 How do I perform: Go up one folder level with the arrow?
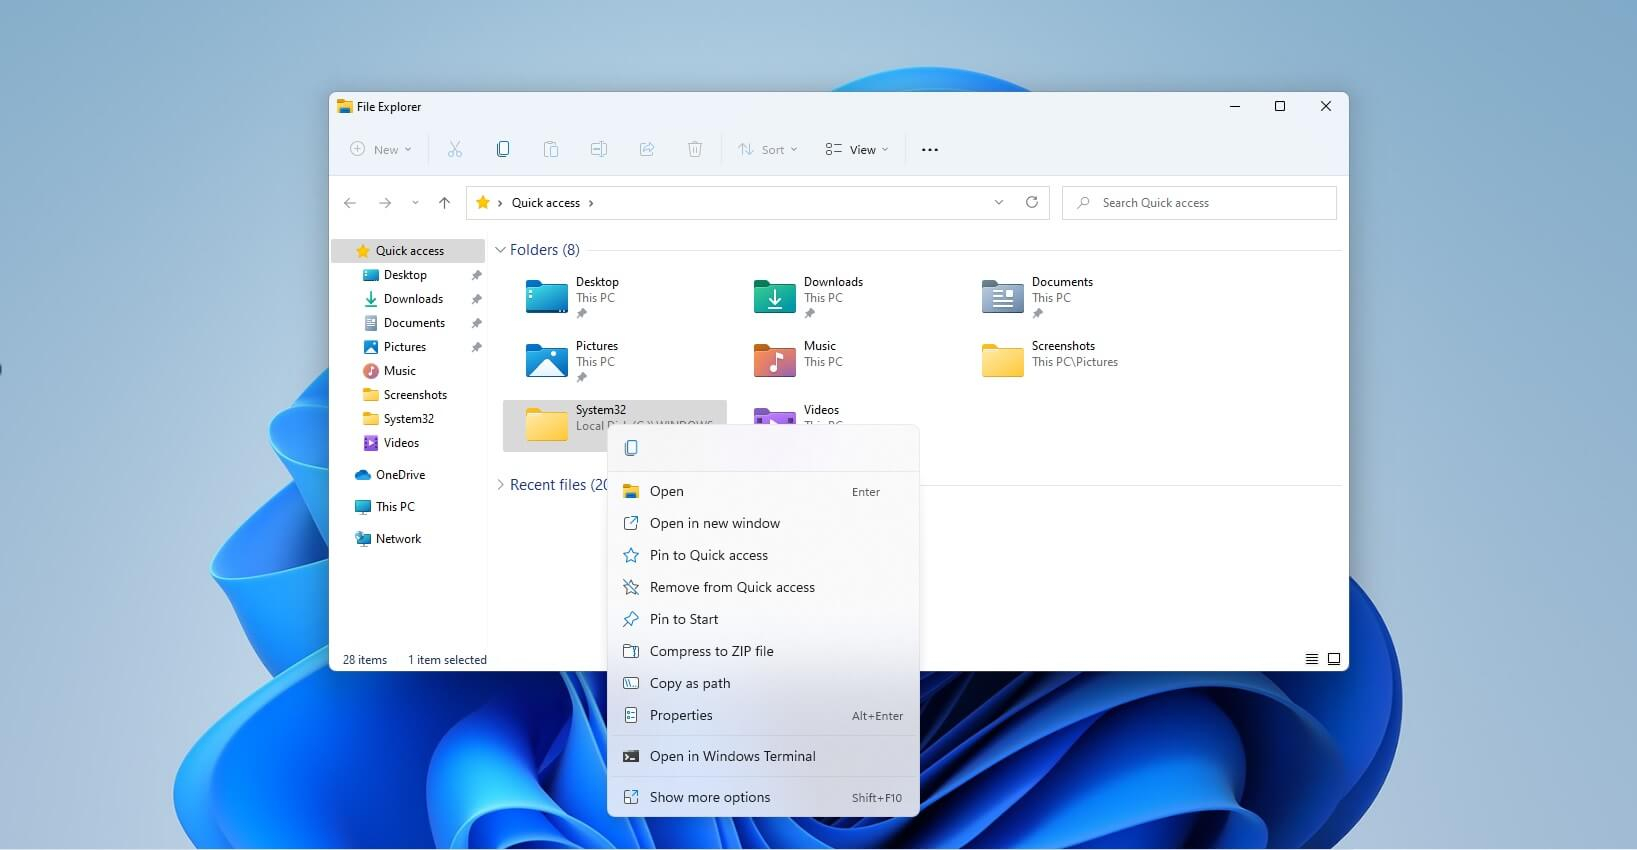(444, 203)
